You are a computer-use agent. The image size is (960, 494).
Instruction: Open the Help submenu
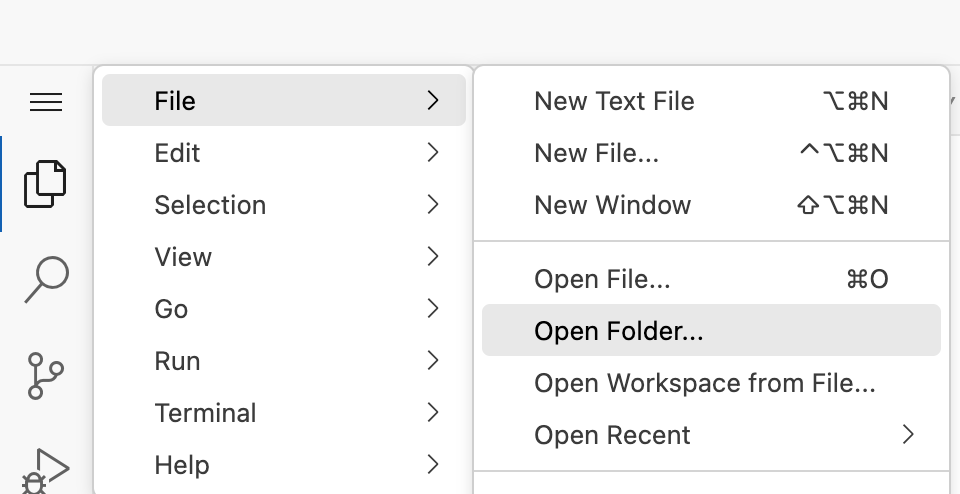tap(284, 465)
